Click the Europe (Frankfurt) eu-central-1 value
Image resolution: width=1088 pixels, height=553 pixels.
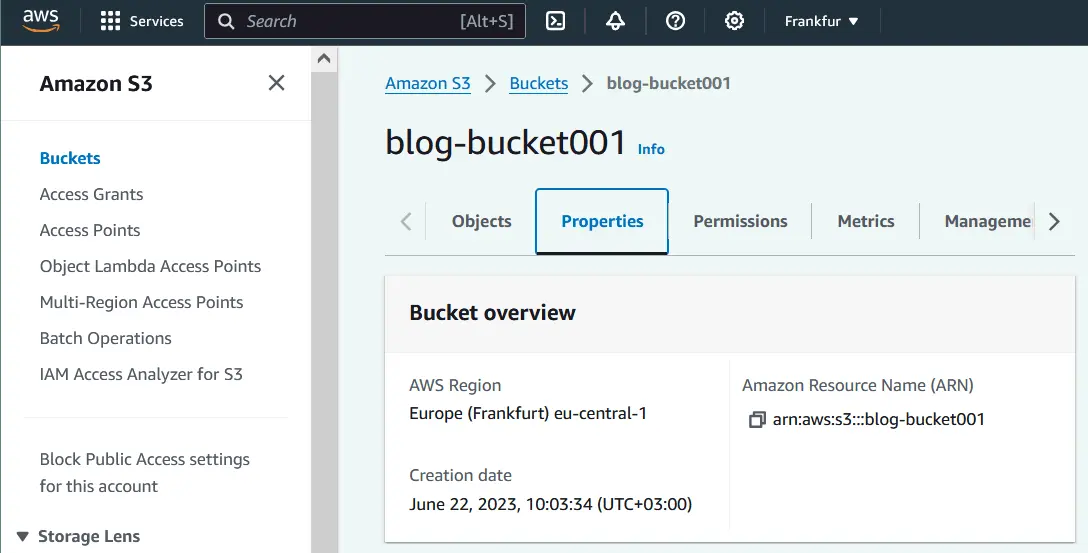click(528, 414)
